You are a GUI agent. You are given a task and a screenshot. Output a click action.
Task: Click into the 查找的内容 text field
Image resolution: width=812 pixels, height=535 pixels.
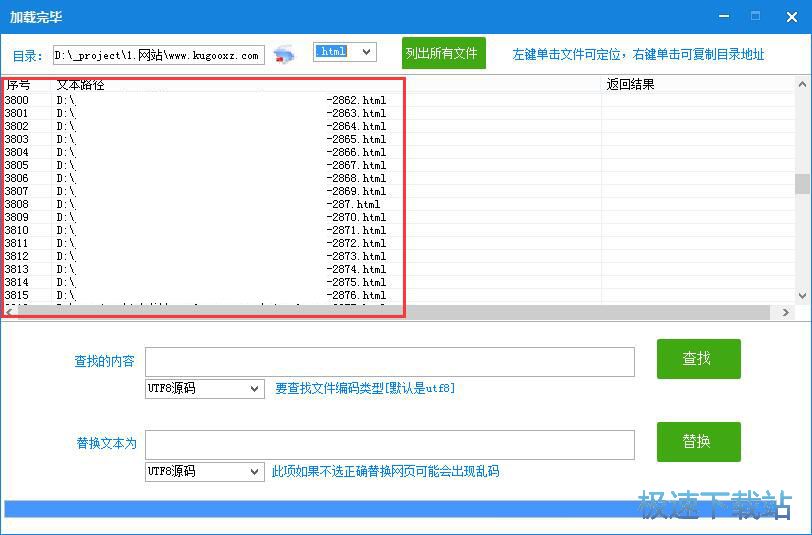[389, 361]
